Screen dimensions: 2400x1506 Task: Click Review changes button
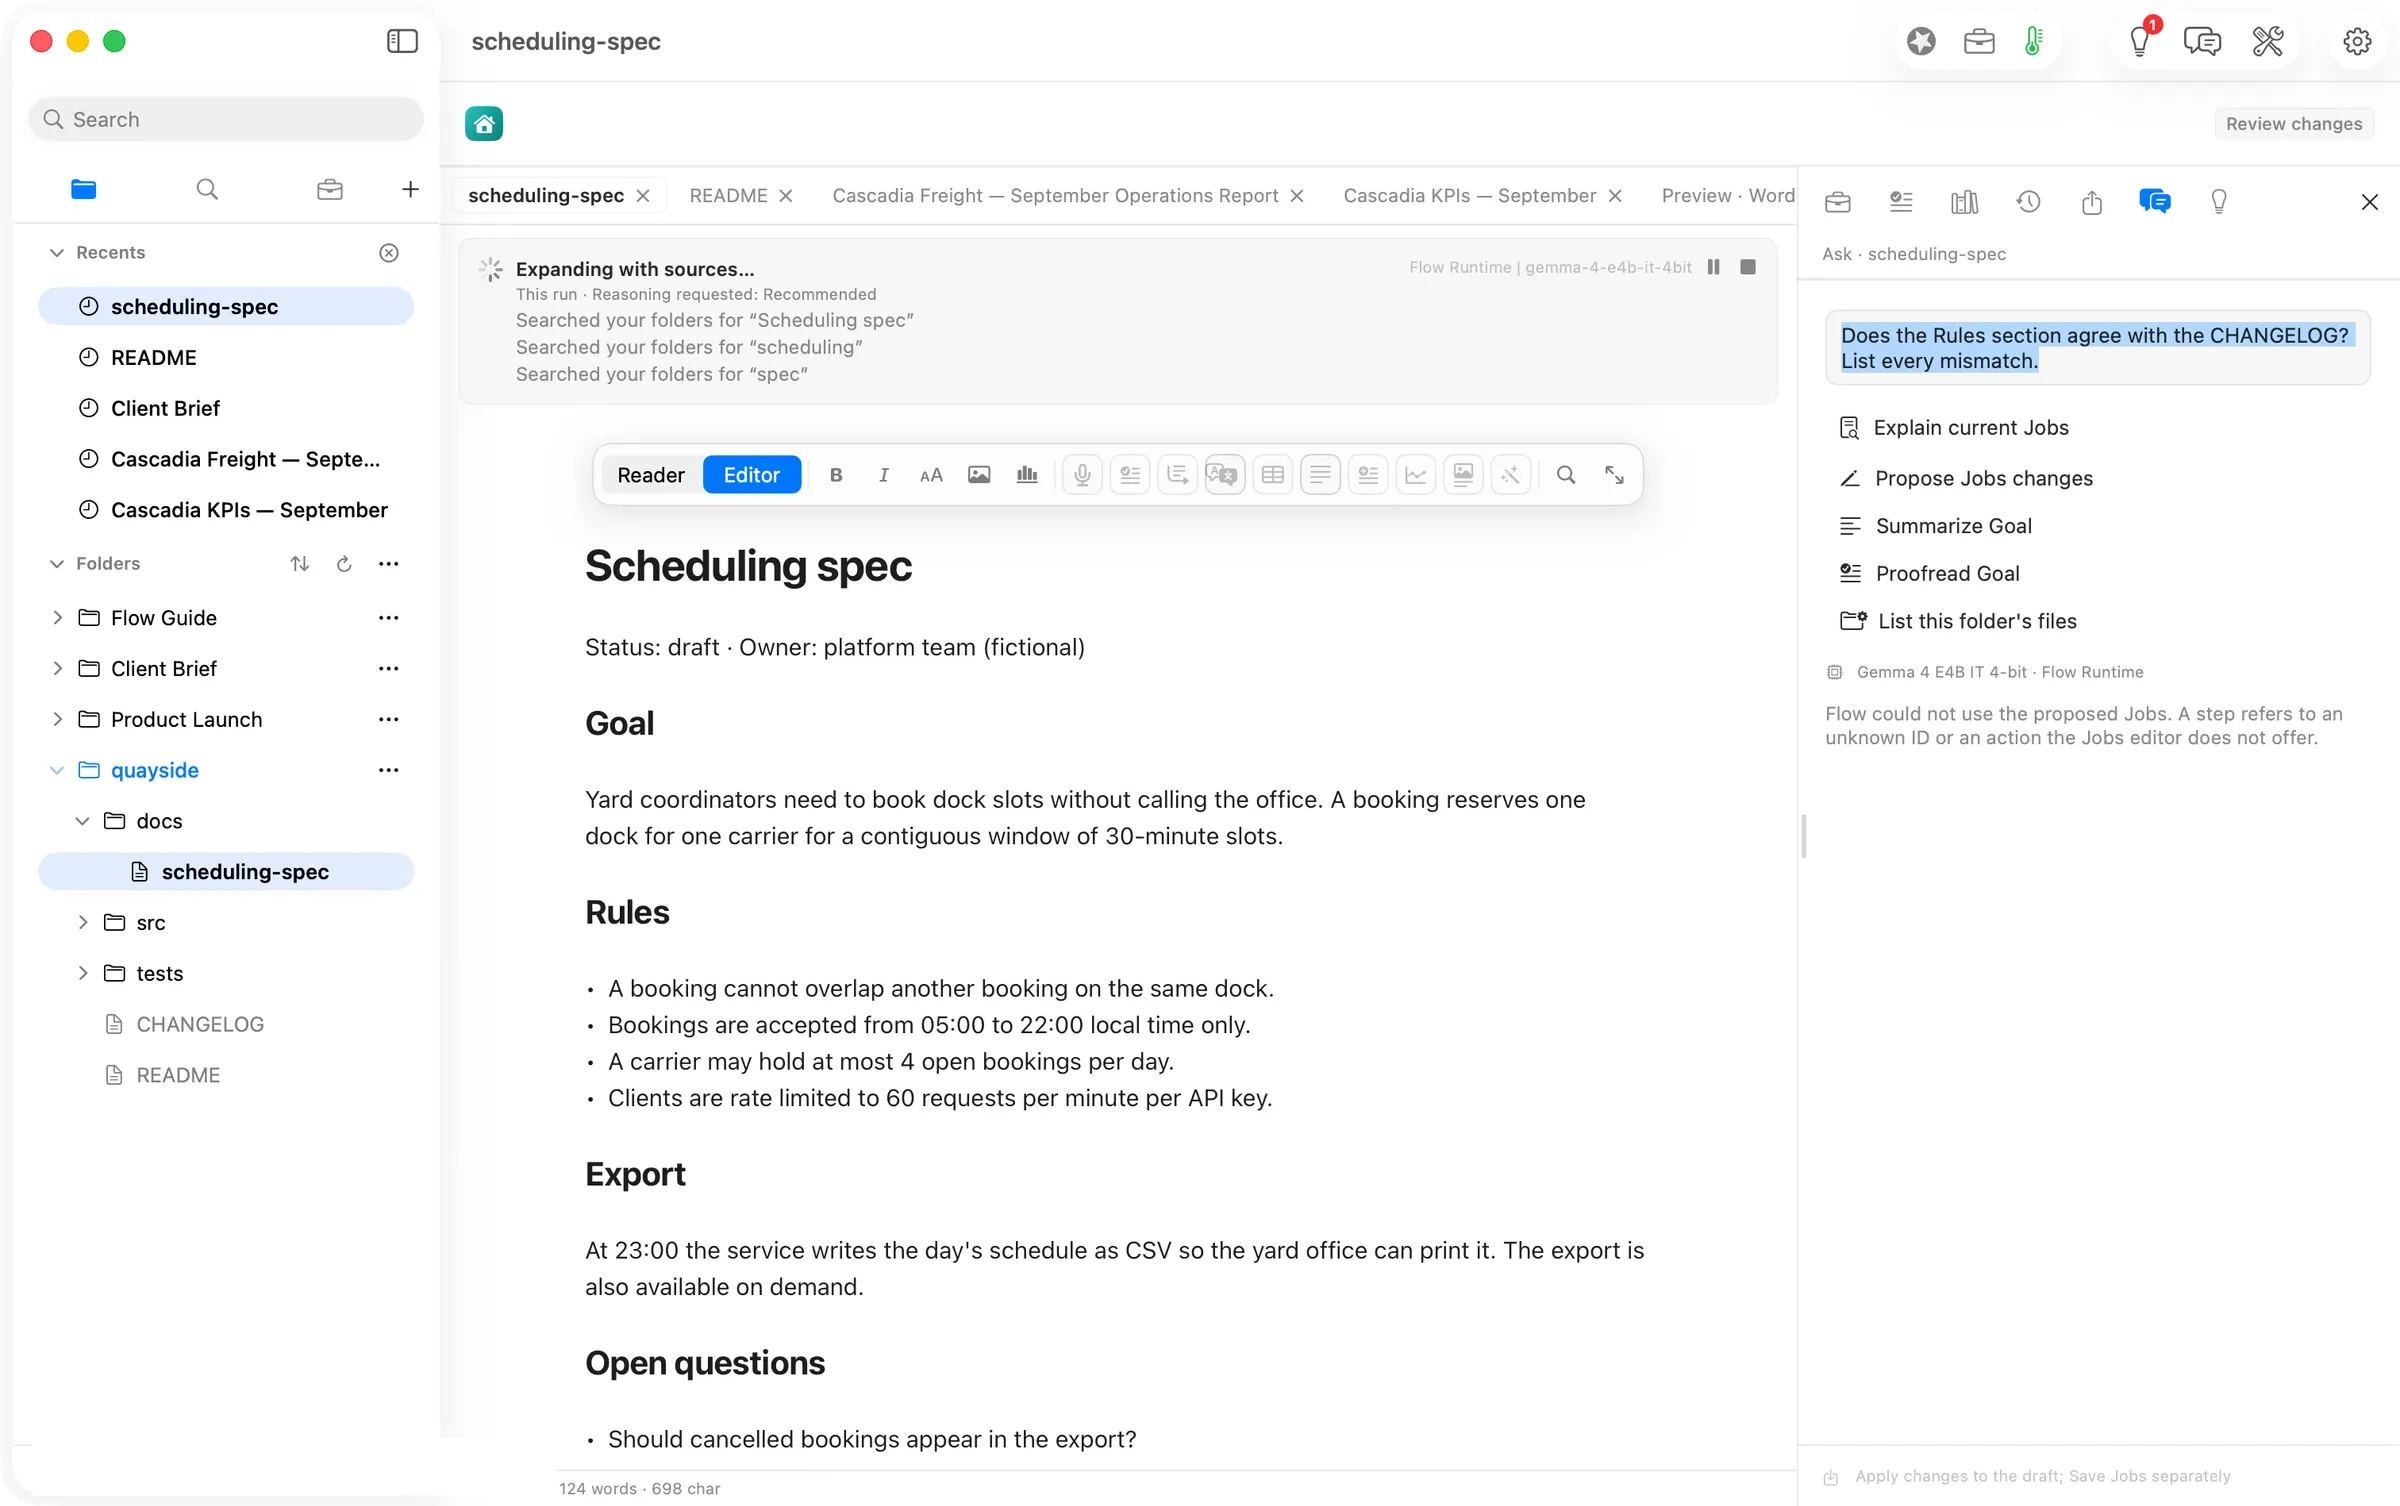(x=2293, y=124)
